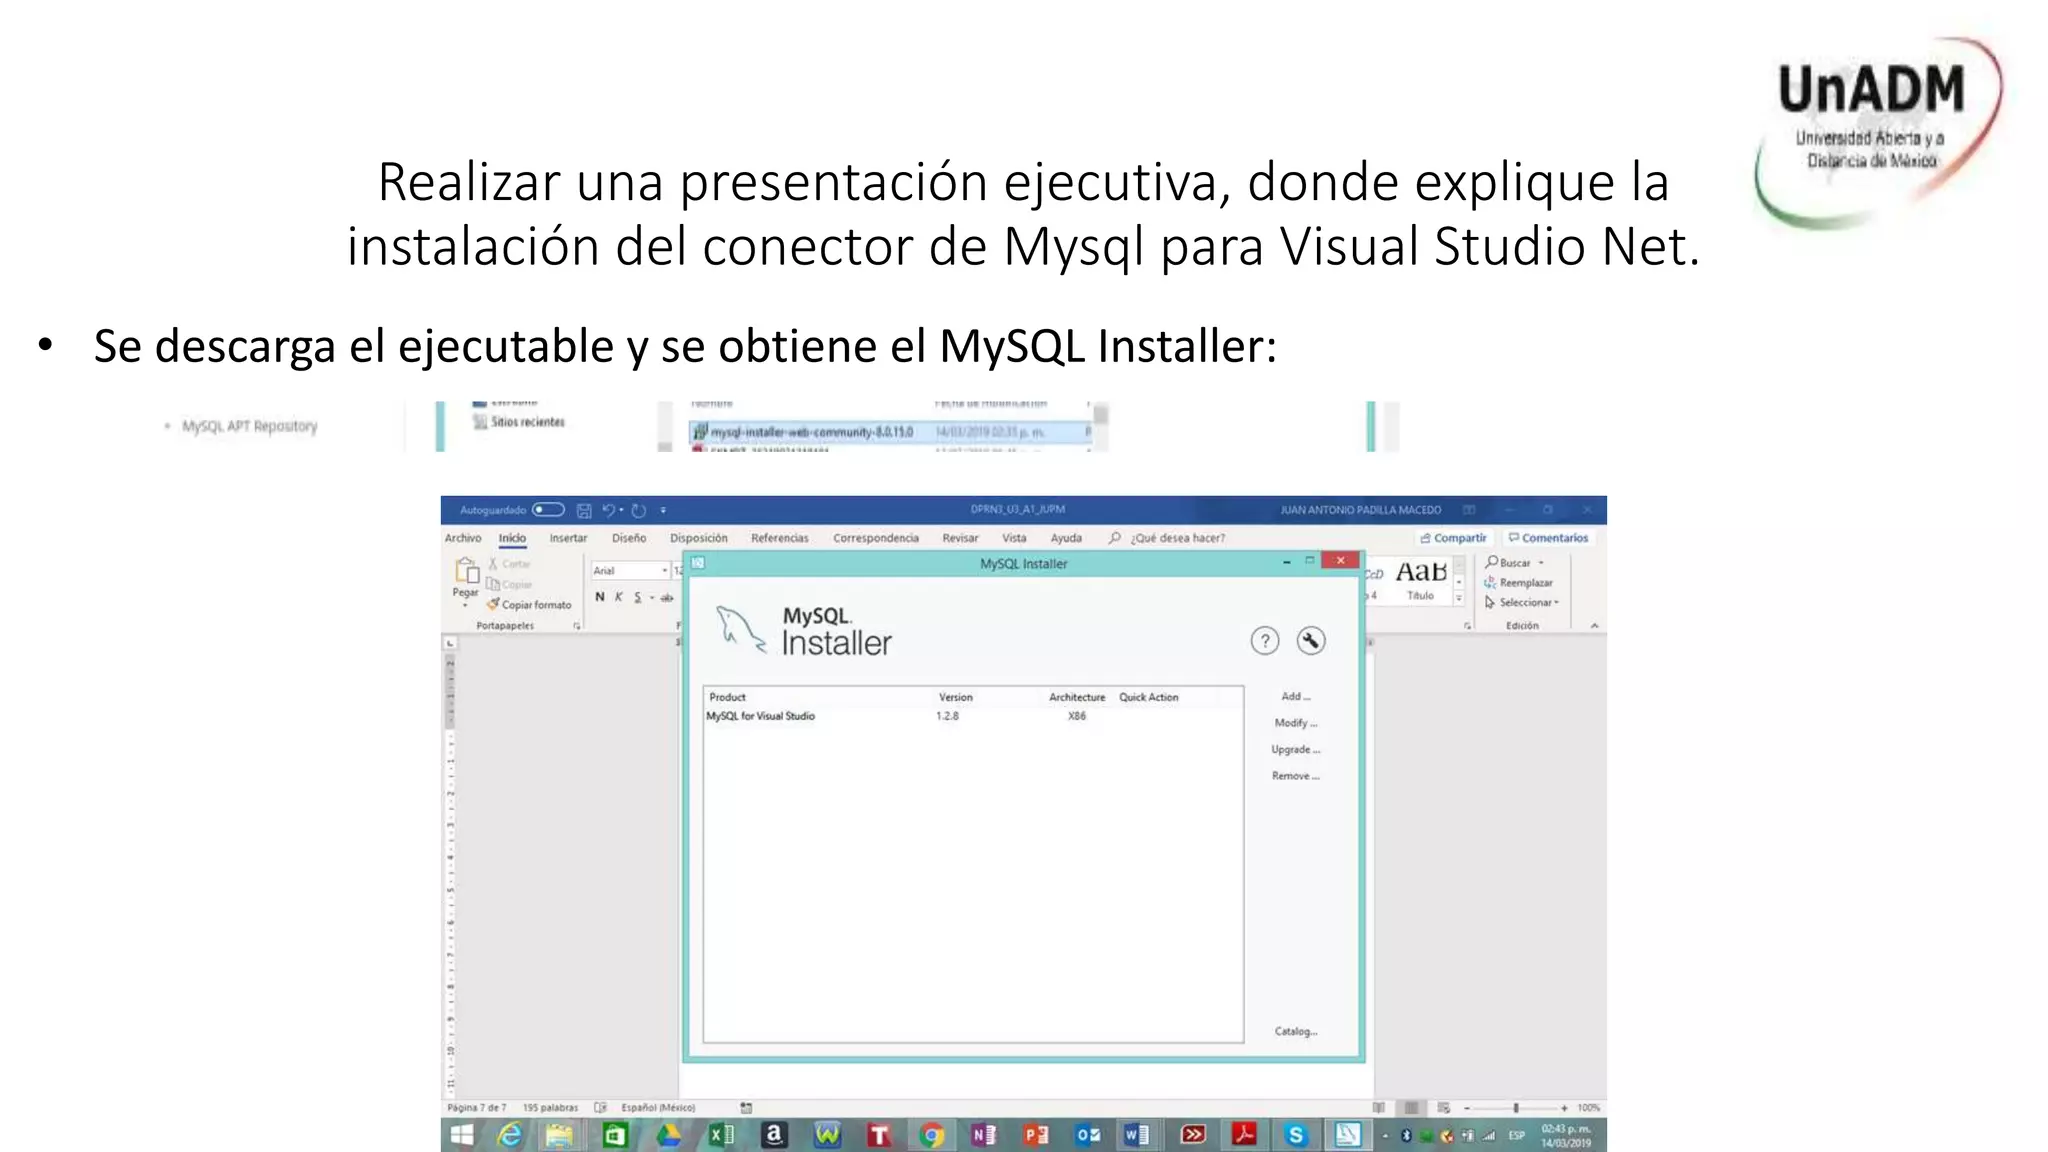Select the Título style thumbnail
This screenshot has height=1152, width=2048.
tap(1421, 579)
